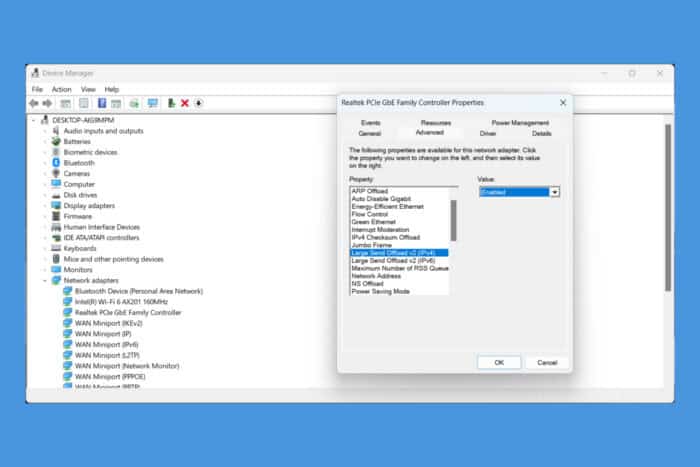Image resolution: width=700 pixels, height=467 pixels.
Task: Expand the Keyboards node arrow
Action: [x=45, y=249]
